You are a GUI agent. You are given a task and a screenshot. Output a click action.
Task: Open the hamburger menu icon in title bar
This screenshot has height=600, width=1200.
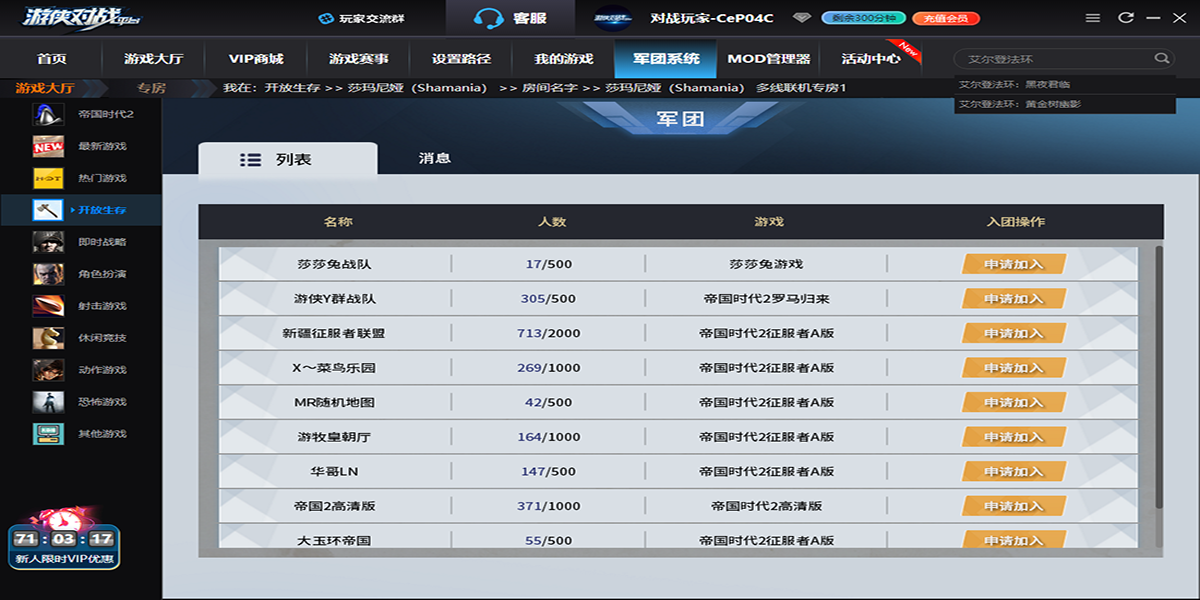pos(1093,18)
